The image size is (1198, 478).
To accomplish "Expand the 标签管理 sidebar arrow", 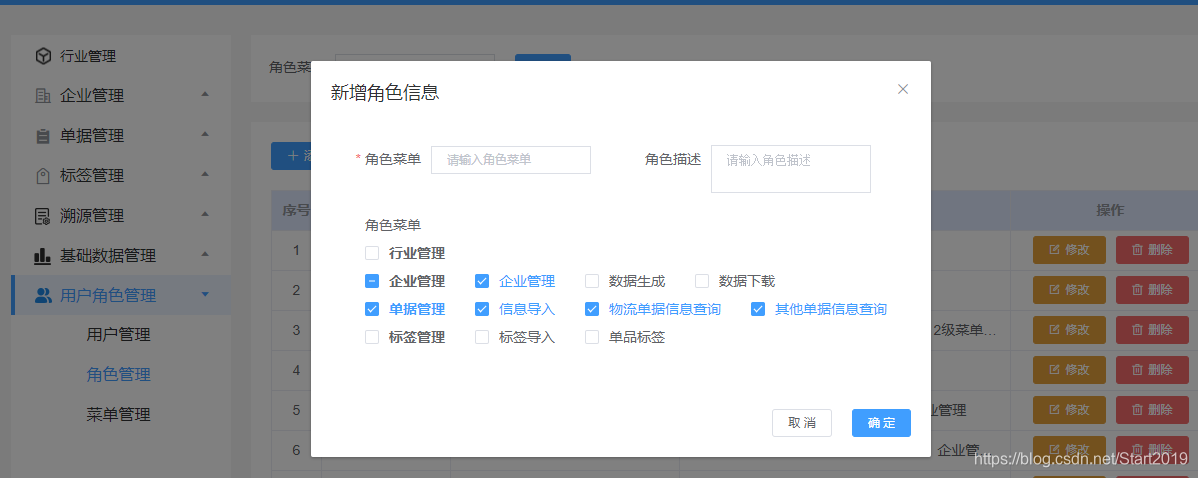I will (204, 174).
